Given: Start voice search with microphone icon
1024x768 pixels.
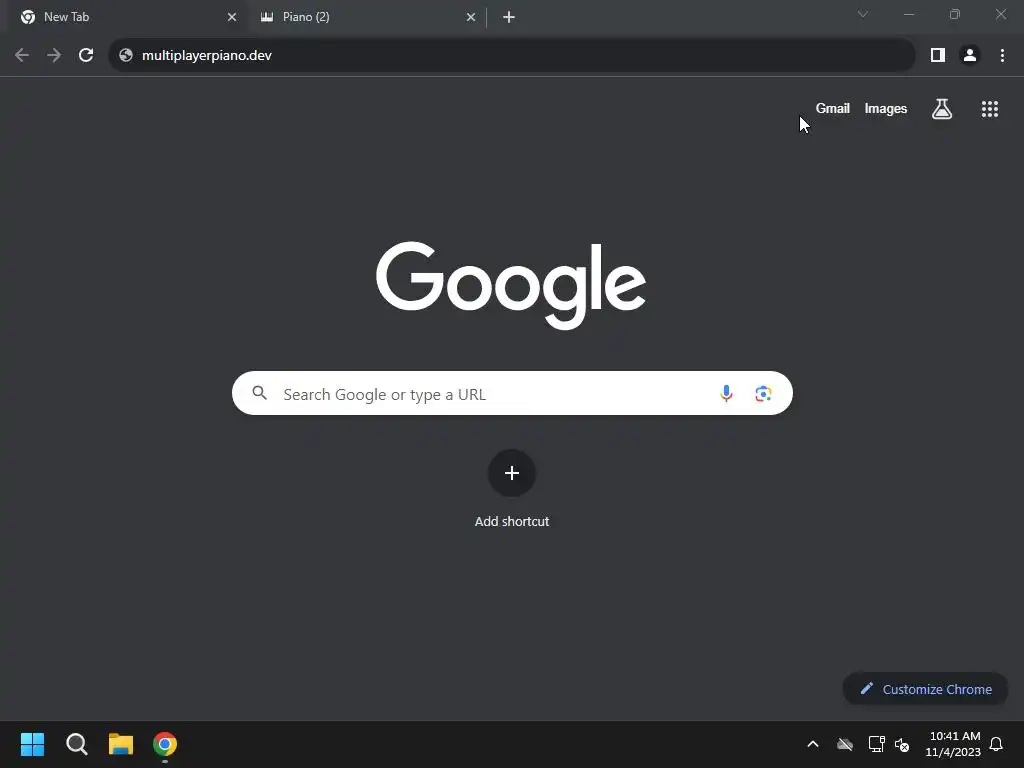Looking at the screenshot, I should pyautogui.click(x=726, y=394).
